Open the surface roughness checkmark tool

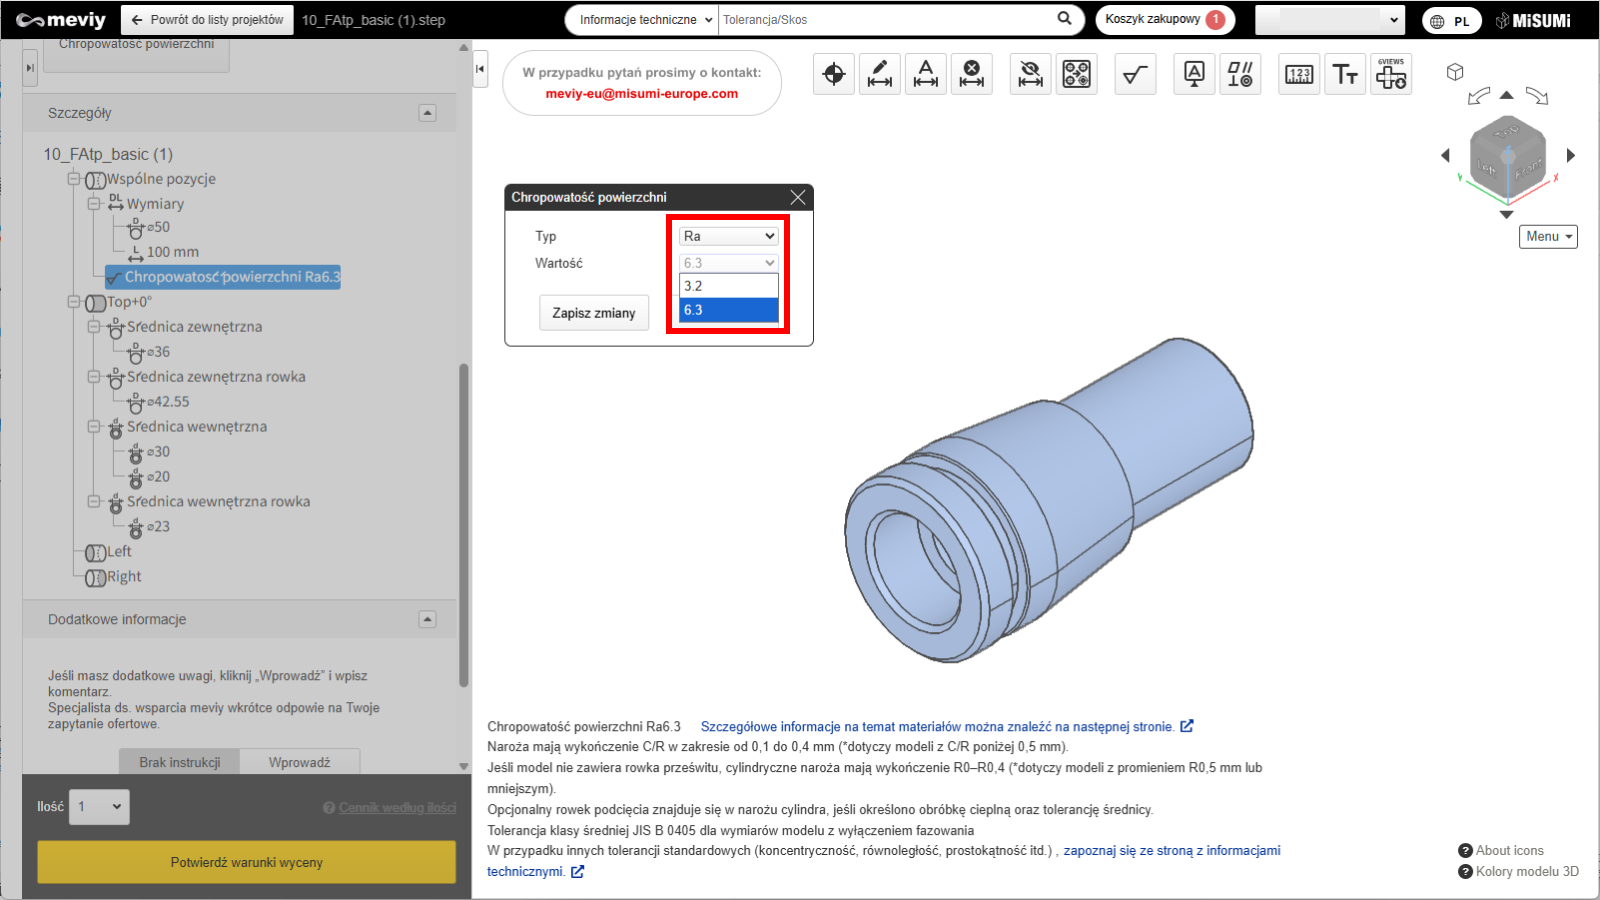pyautogui.click(x=1135, y=74)
